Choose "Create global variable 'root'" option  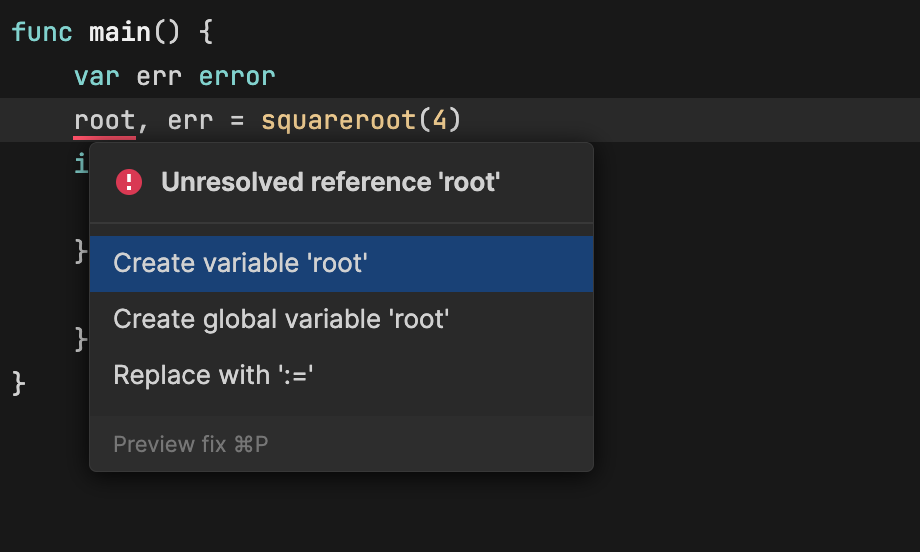tap(281, 319)
